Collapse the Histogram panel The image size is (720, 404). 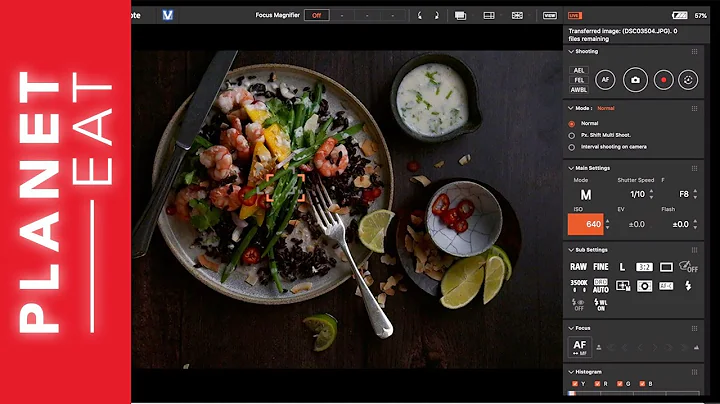571,372
